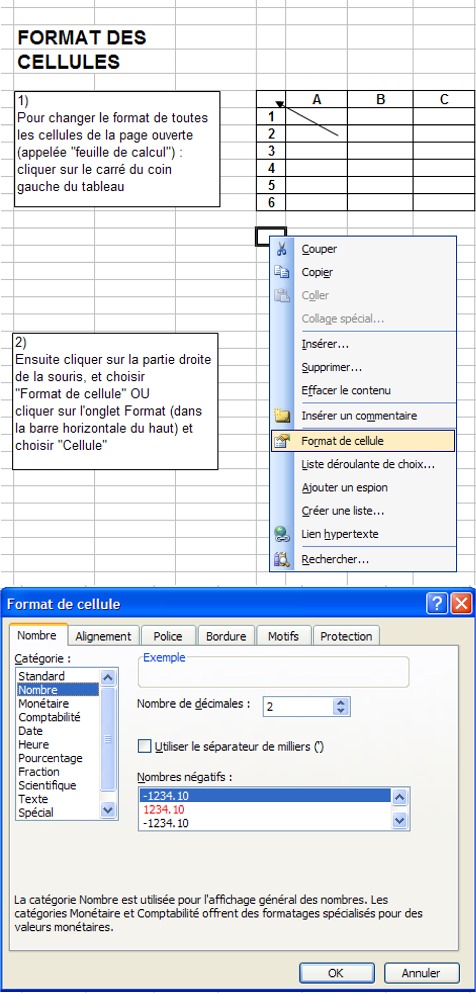The width and height of the screenshot is (476, 993).
Task: Open the Bordure tab
Action: (x=226, y=636)
